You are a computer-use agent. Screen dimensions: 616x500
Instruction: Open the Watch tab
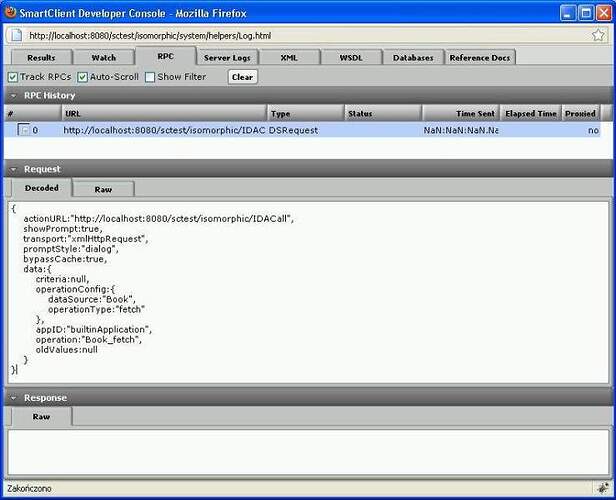pos(104,57)
